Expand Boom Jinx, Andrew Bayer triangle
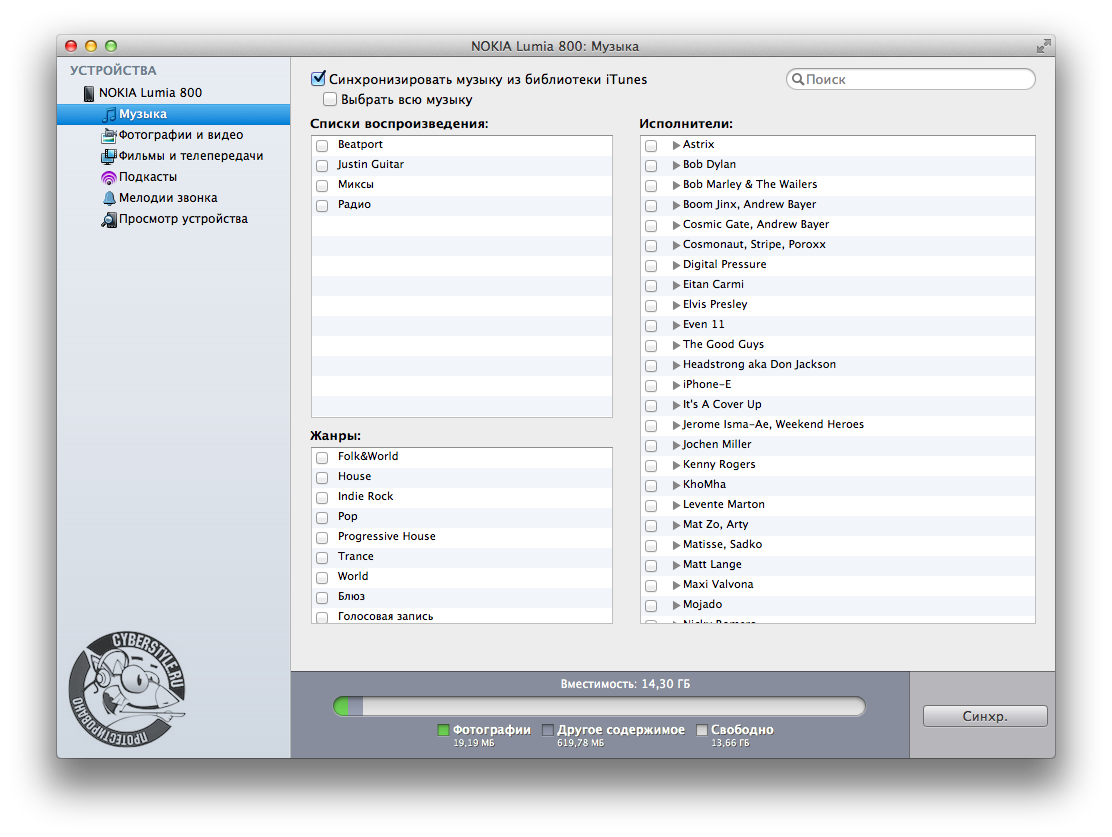The image size is (1112, 837). pyautogui.click(x=676, y=205)
